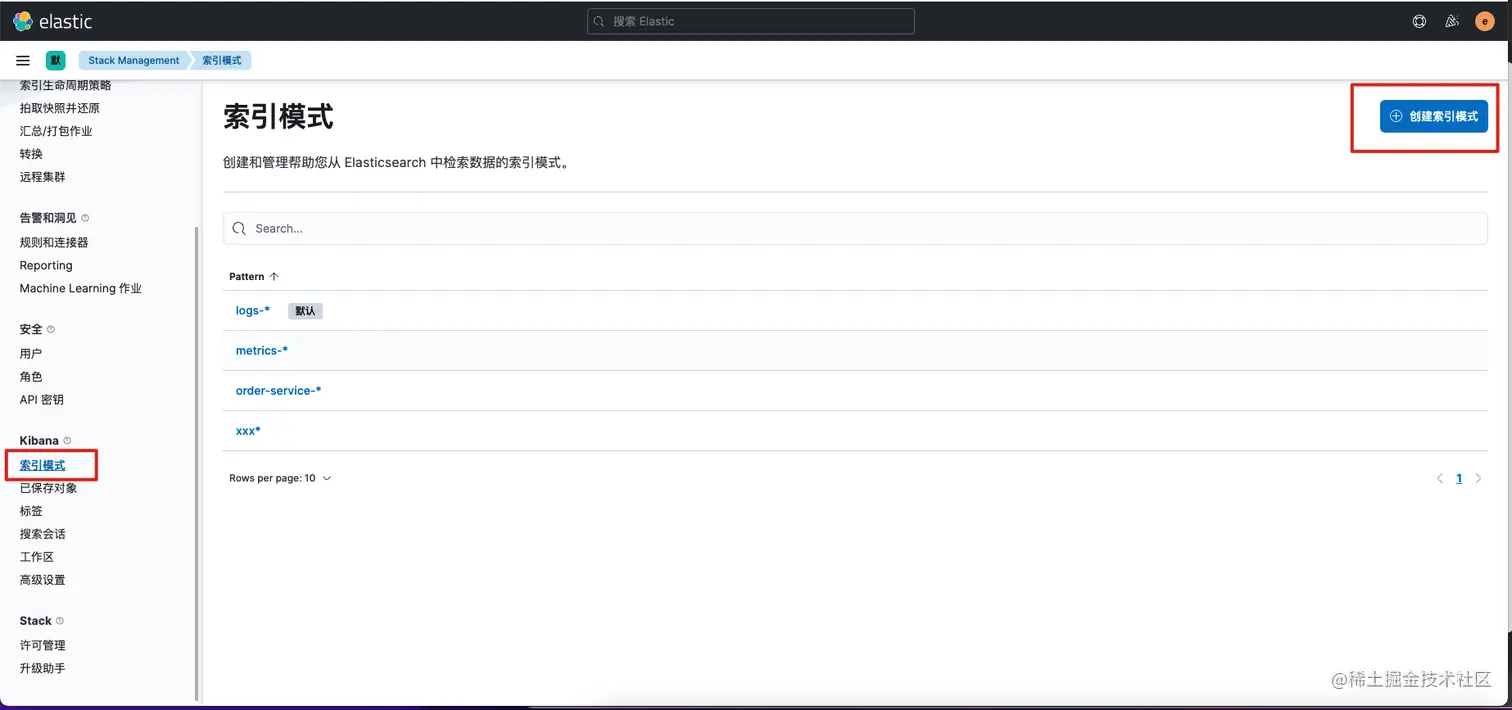
Task: Click into the index pattern Search field
Action: click(855, 229)
